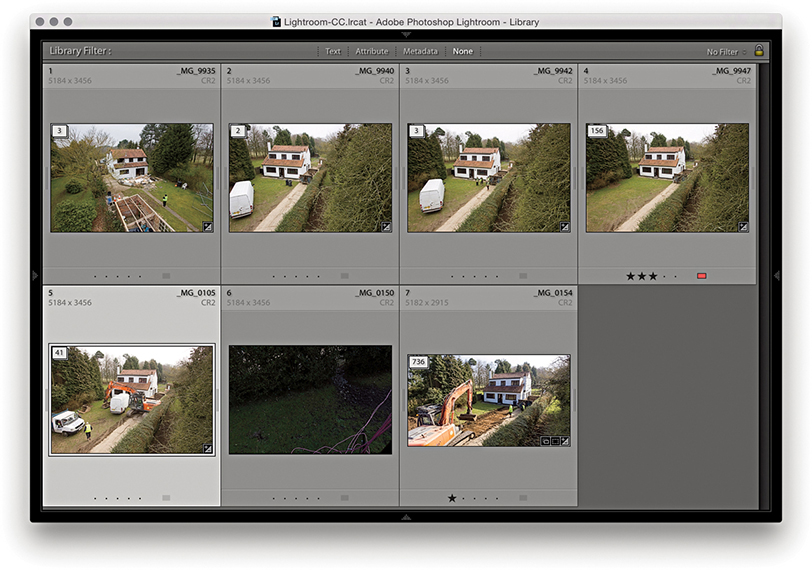Expand the right panel group arrow

(x=777, y=275)
